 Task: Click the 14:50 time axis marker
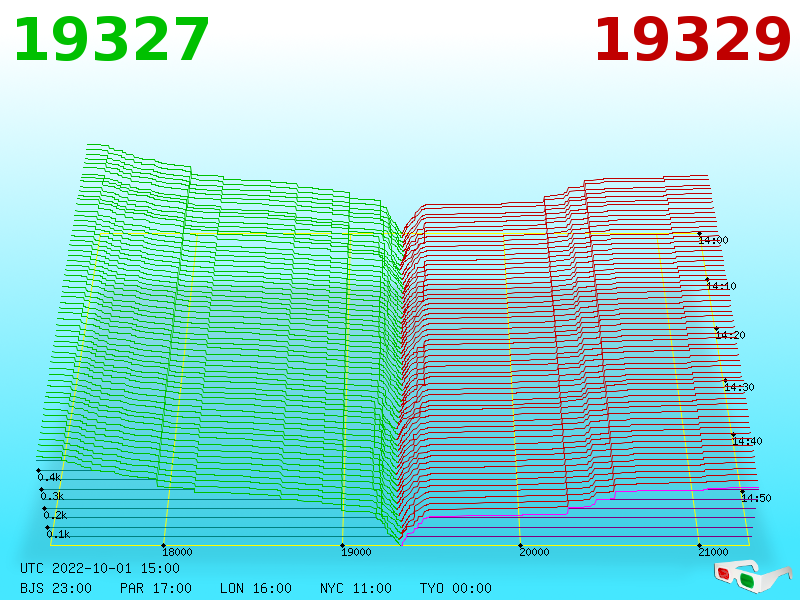756,498
